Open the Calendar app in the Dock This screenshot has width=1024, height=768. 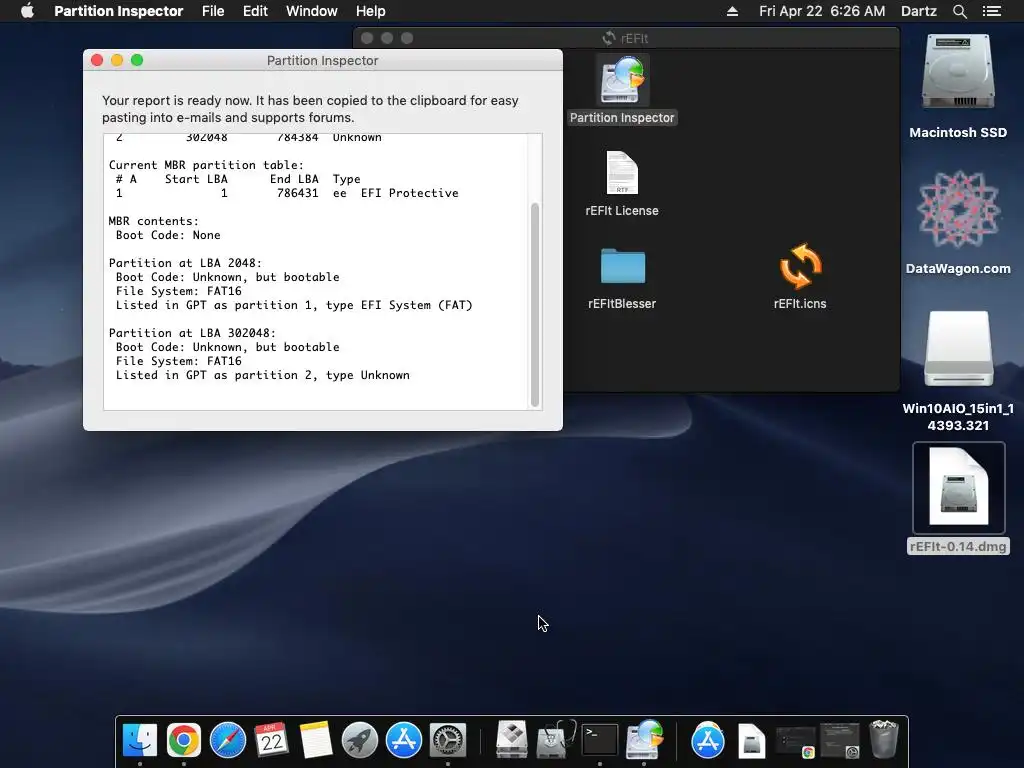pyautogui.click(x=271, y=740)
